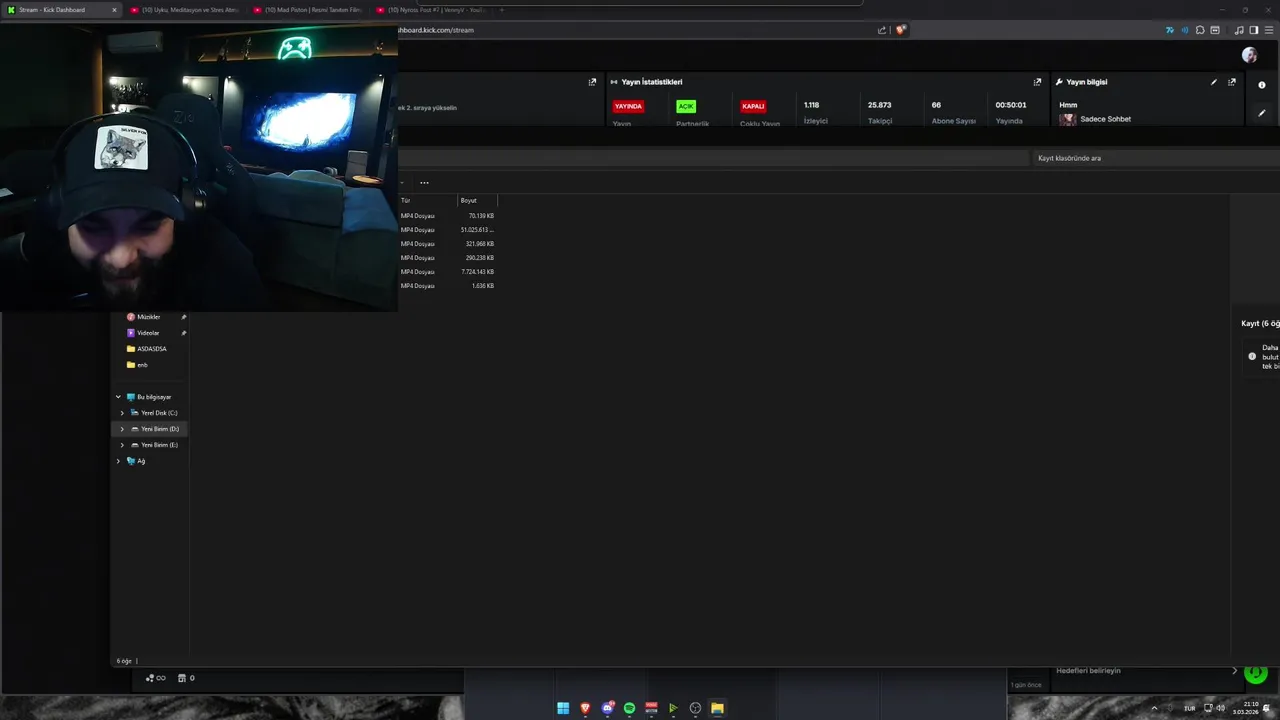Click the pencil icon on right sidebar
This screenshot has height=720, width=1280.
click(1262, 113)
